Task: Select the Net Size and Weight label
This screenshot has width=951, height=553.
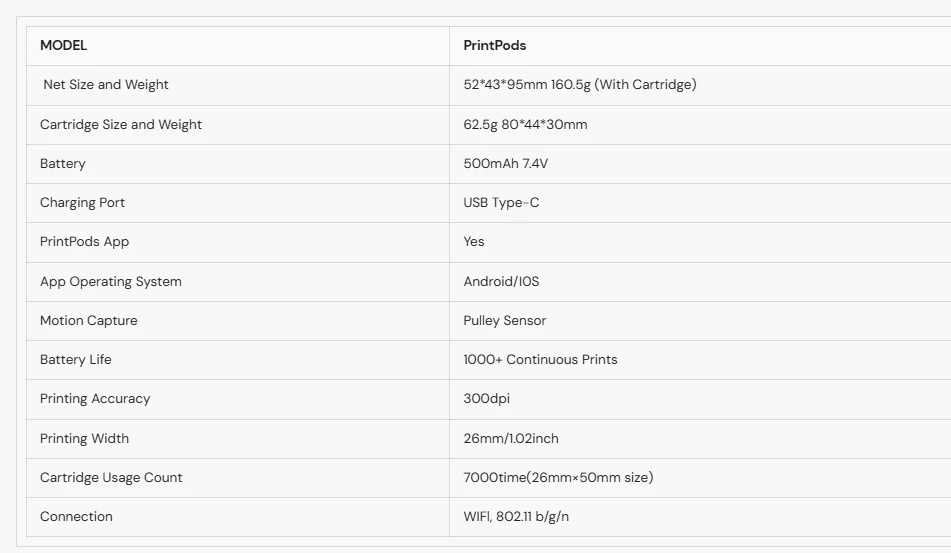Action: coord(106,85)
